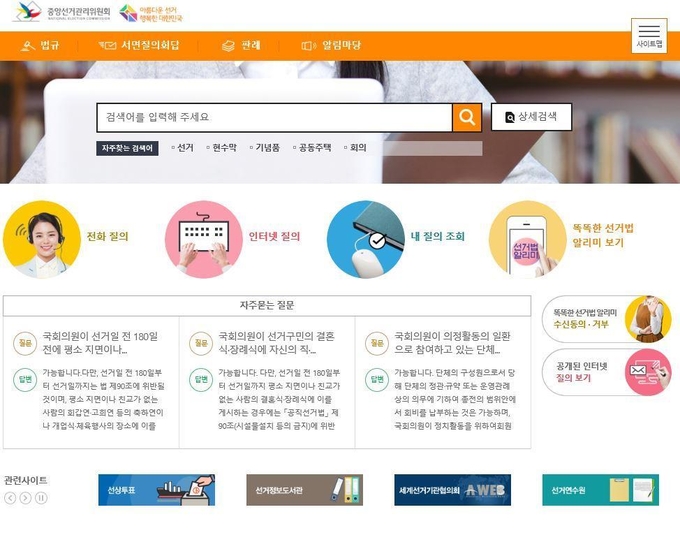The width and height of the screenshot is (680, 549).
Task: Select the 현수막 frequent search keyword
Action: coord(222,148)
